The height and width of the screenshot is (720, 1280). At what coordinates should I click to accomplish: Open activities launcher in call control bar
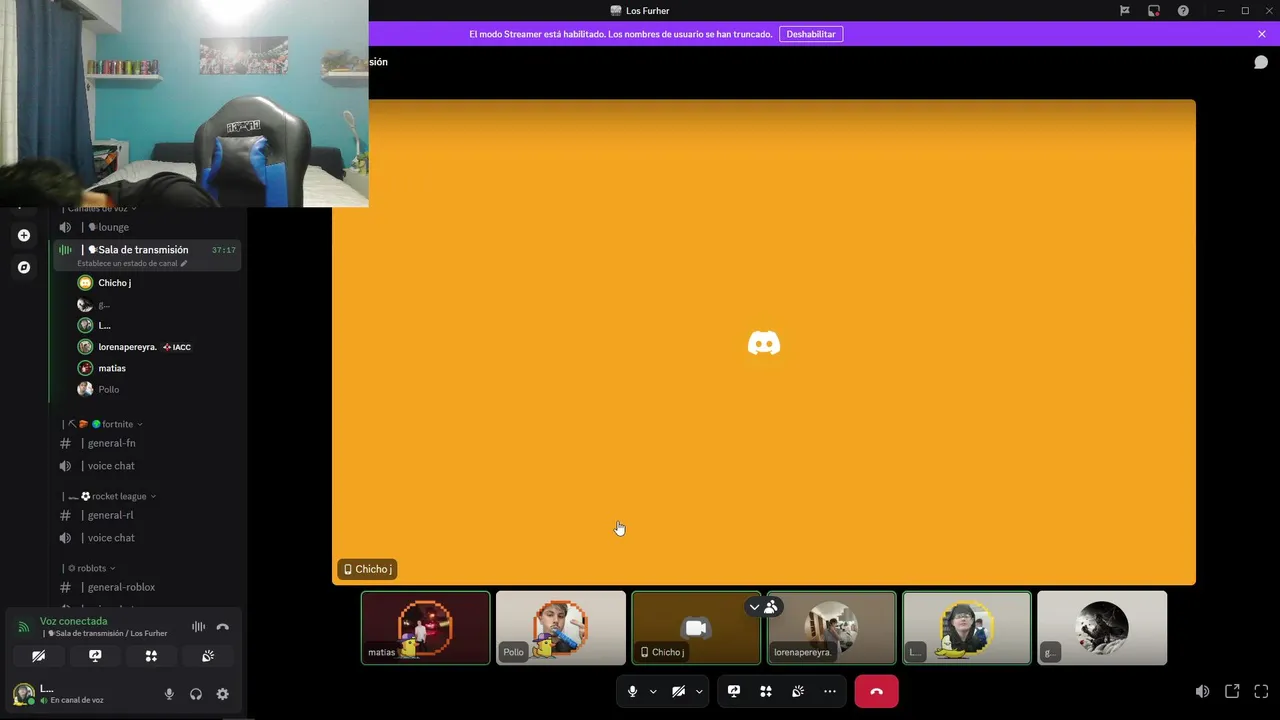[x=766, y=691]
